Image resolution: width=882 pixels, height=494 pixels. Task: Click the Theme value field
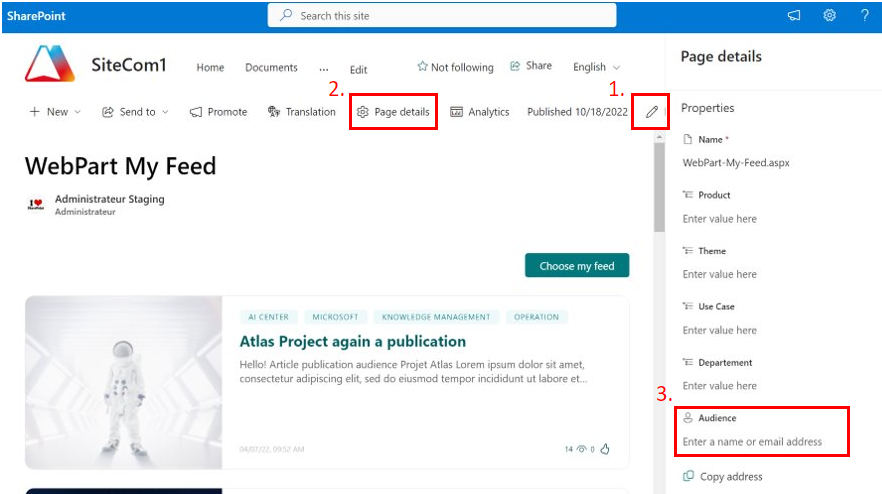click(719, 274)
